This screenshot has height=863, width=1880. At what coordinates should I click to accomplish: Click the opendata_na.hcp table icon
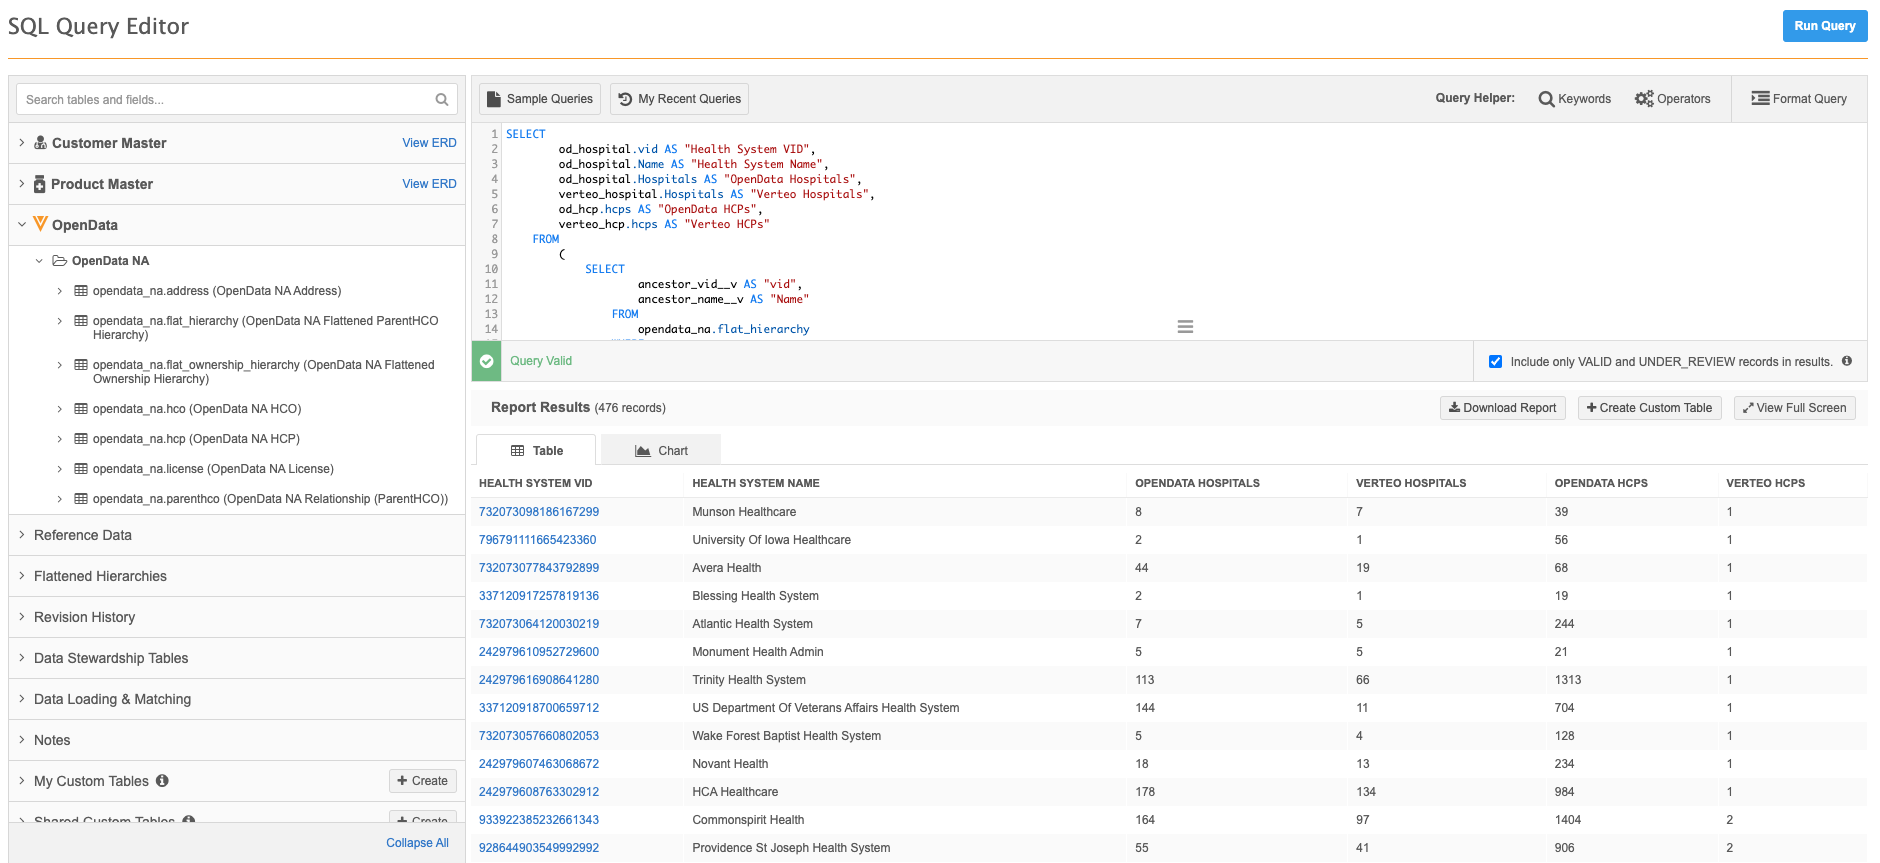[x=81, y=439]
